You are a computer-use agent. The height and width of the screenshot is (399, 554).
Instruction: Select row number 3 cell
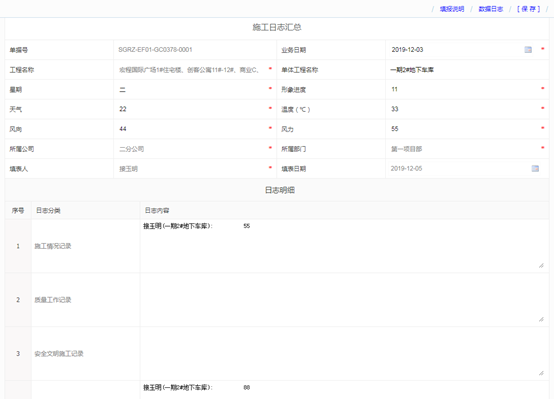tap(18, 354)
